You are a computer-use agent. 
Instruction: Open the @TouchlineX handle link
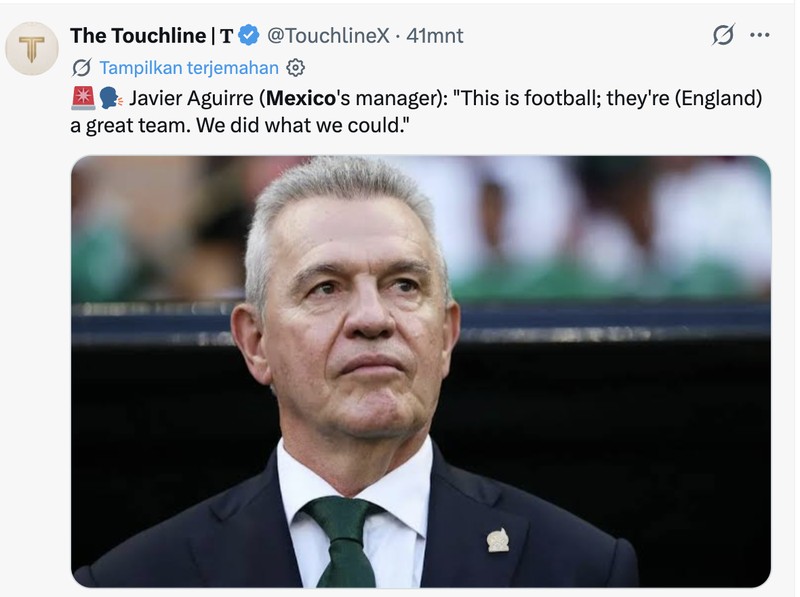pos(328,35)
